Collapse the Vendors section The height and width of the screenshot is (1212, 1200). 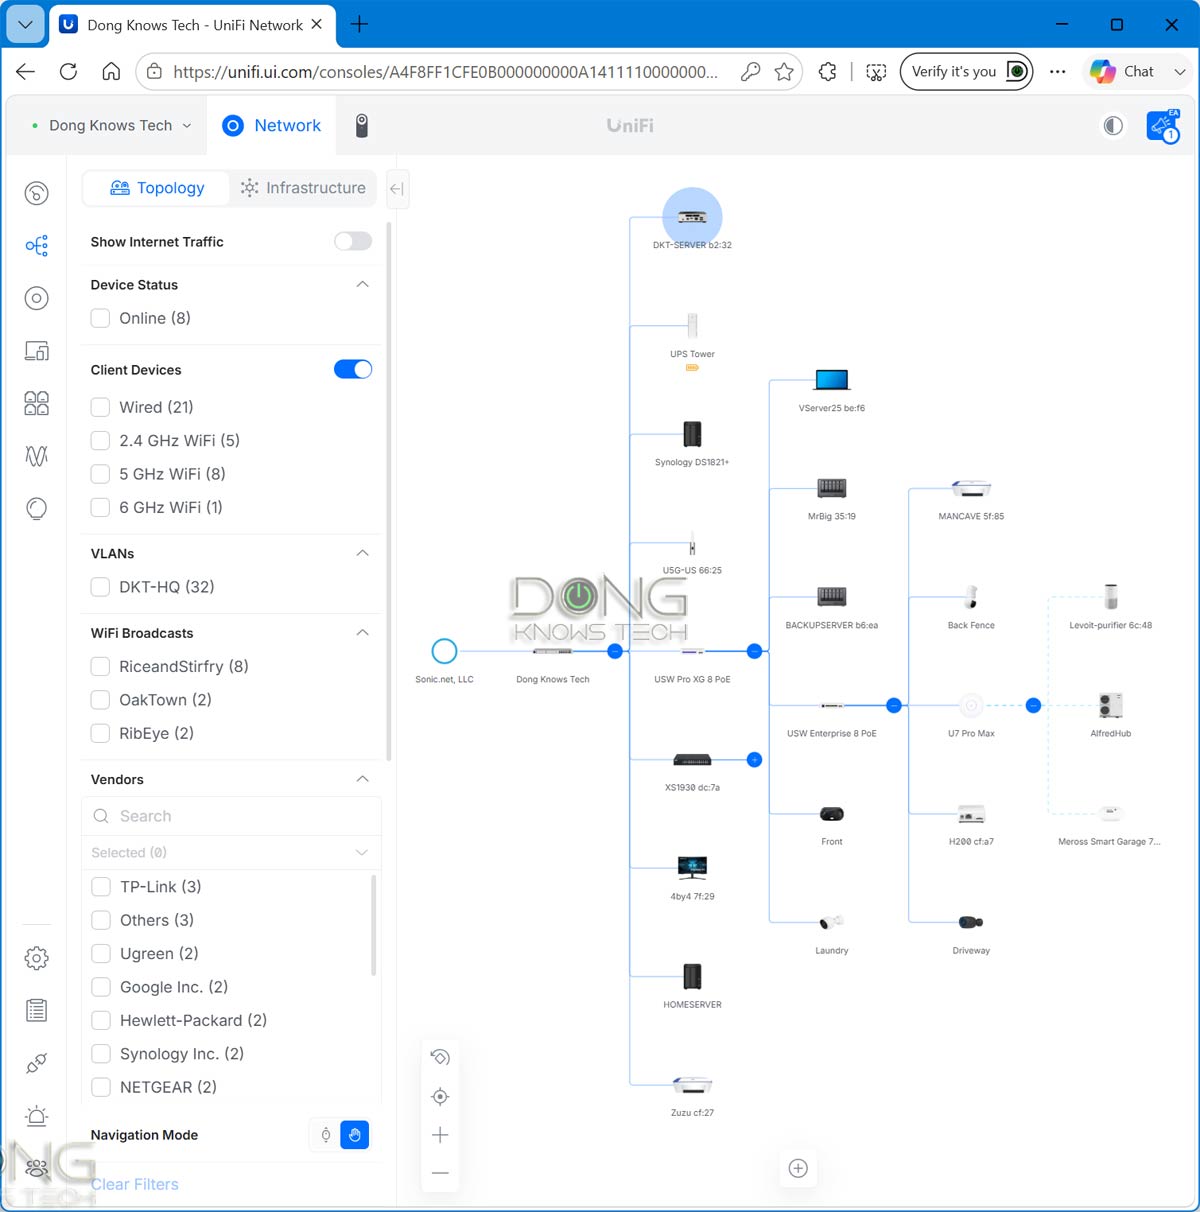362,779
